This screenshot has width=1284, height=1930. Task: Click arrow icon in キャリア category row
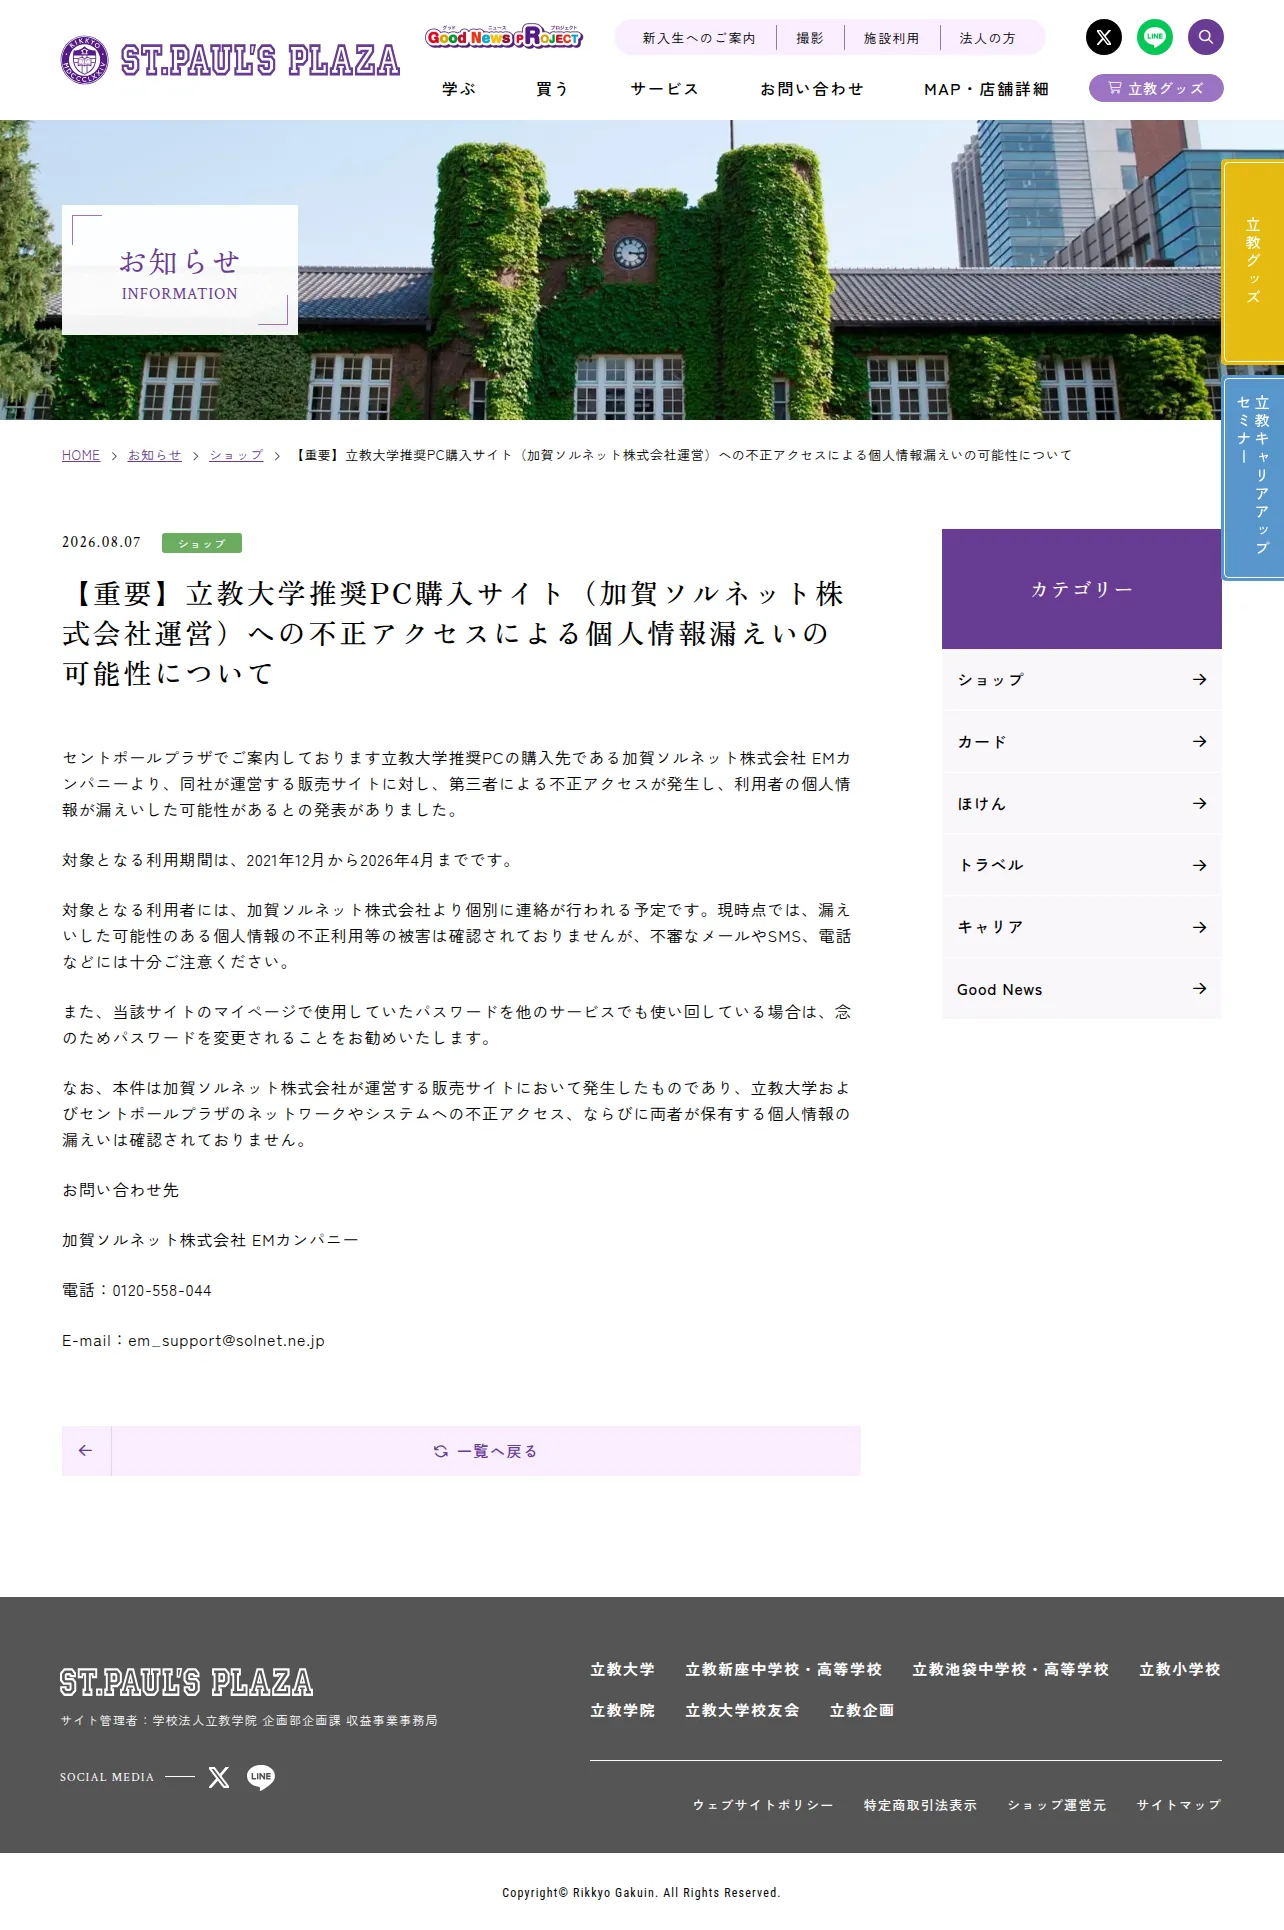click(x=1200, y=928)
